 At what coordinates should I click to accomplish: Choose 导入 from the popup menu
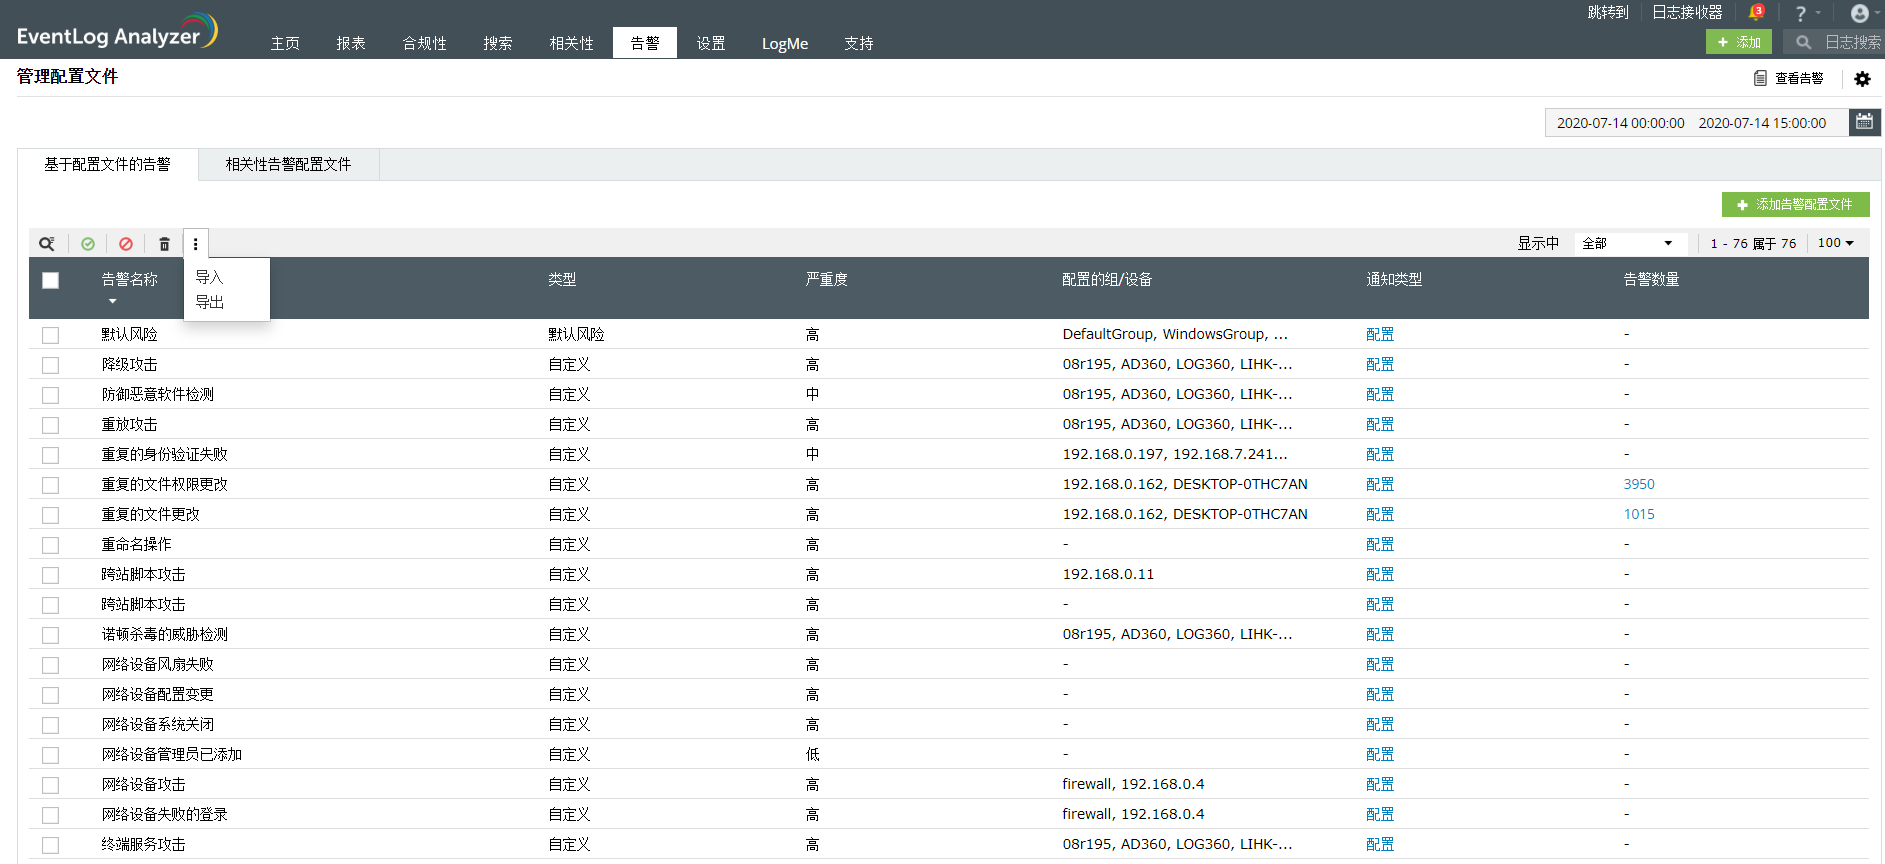click(x=209, y=277)
